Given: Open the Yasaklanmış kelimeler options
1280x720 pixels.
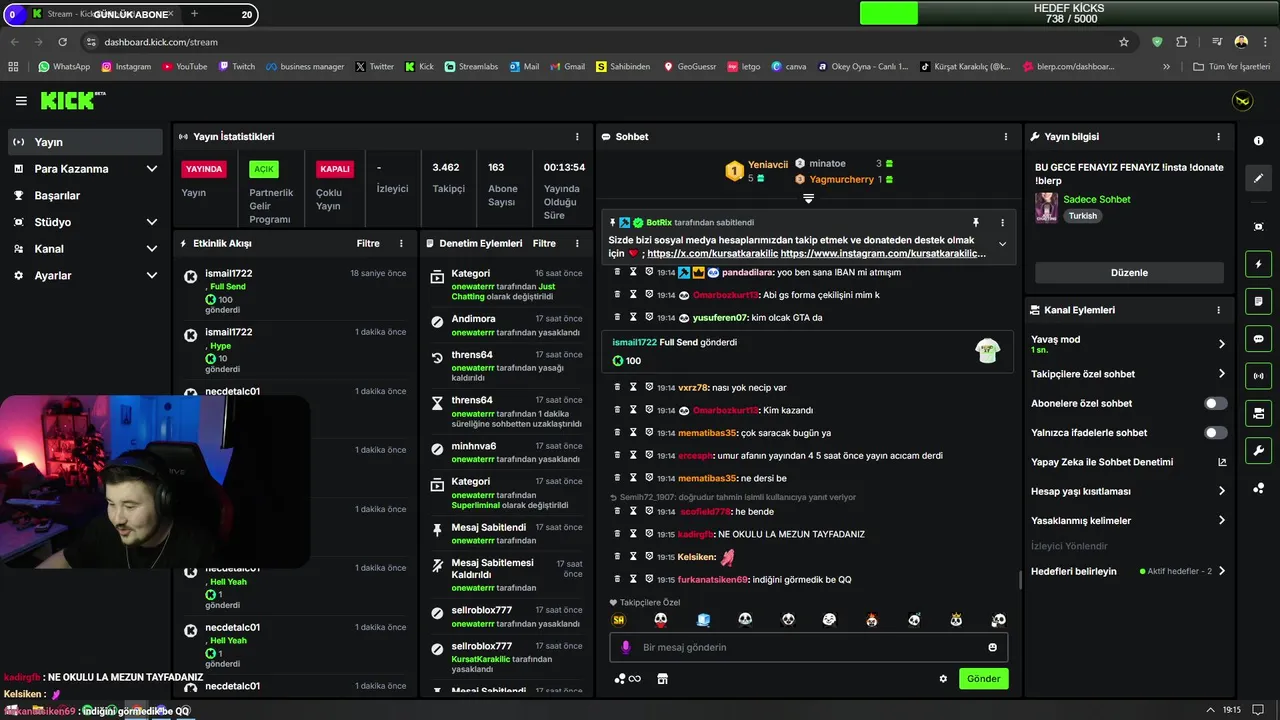Looking at the screenshot, I should coord(1128,521).
